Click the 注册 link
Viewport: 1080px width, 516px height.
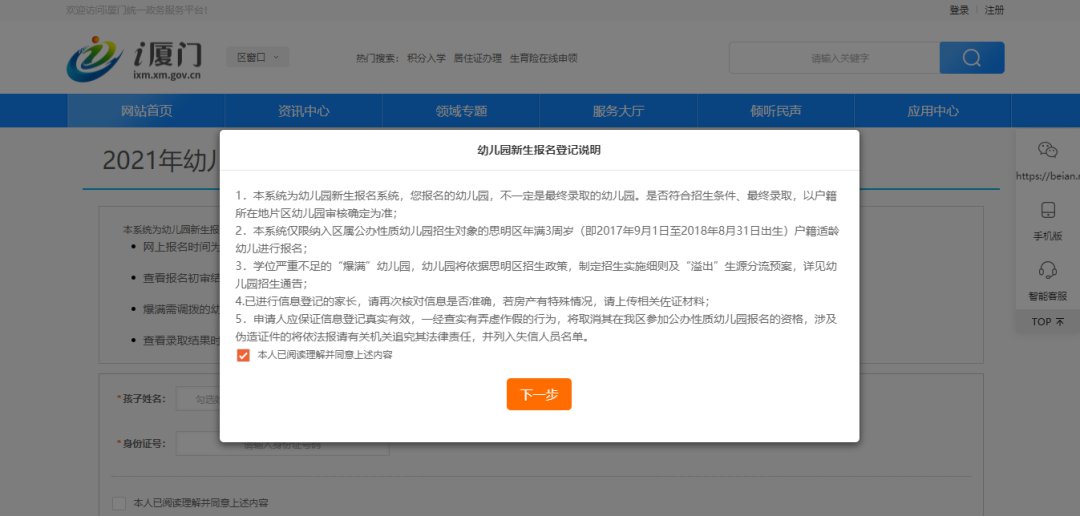coord(994,10)
